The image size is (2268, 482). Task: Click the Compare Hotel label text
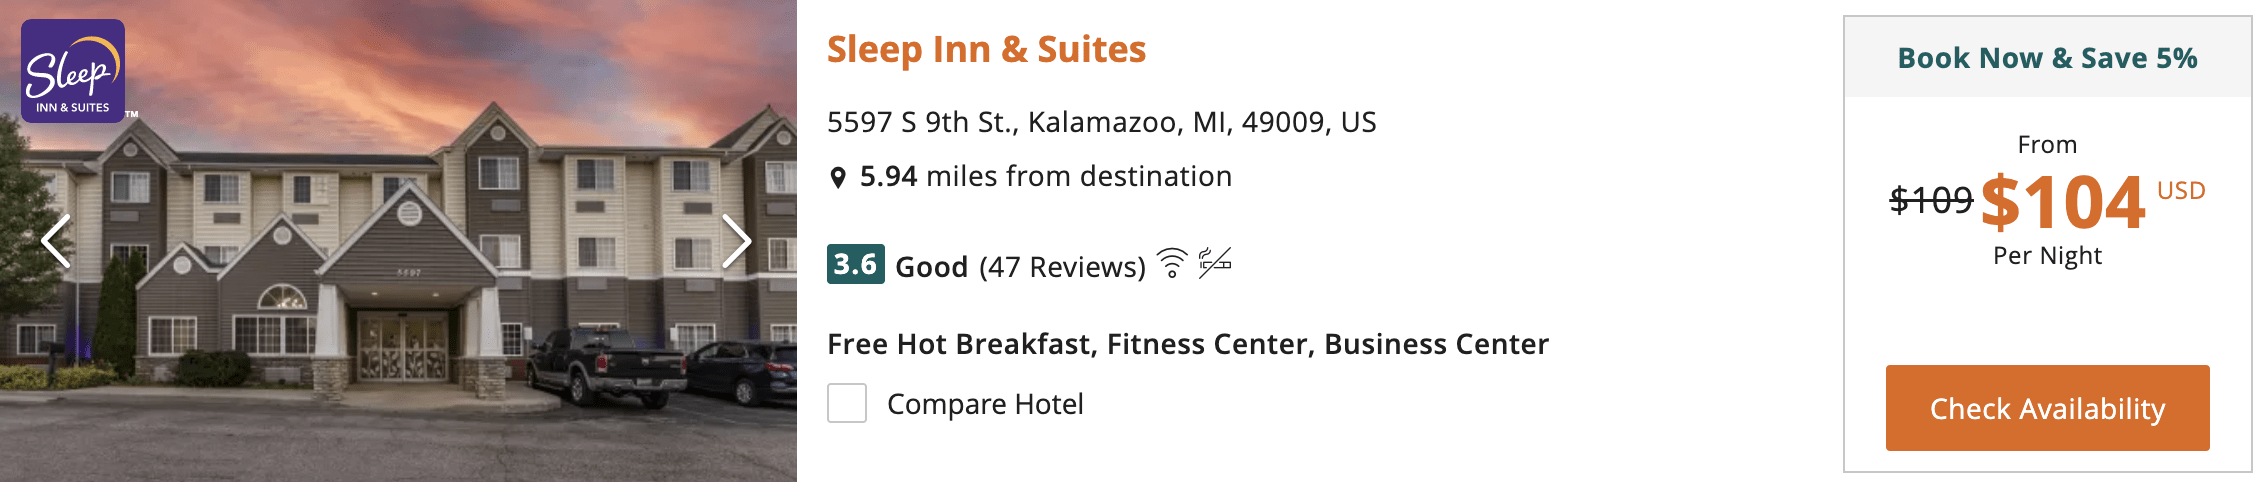(985, 404)
